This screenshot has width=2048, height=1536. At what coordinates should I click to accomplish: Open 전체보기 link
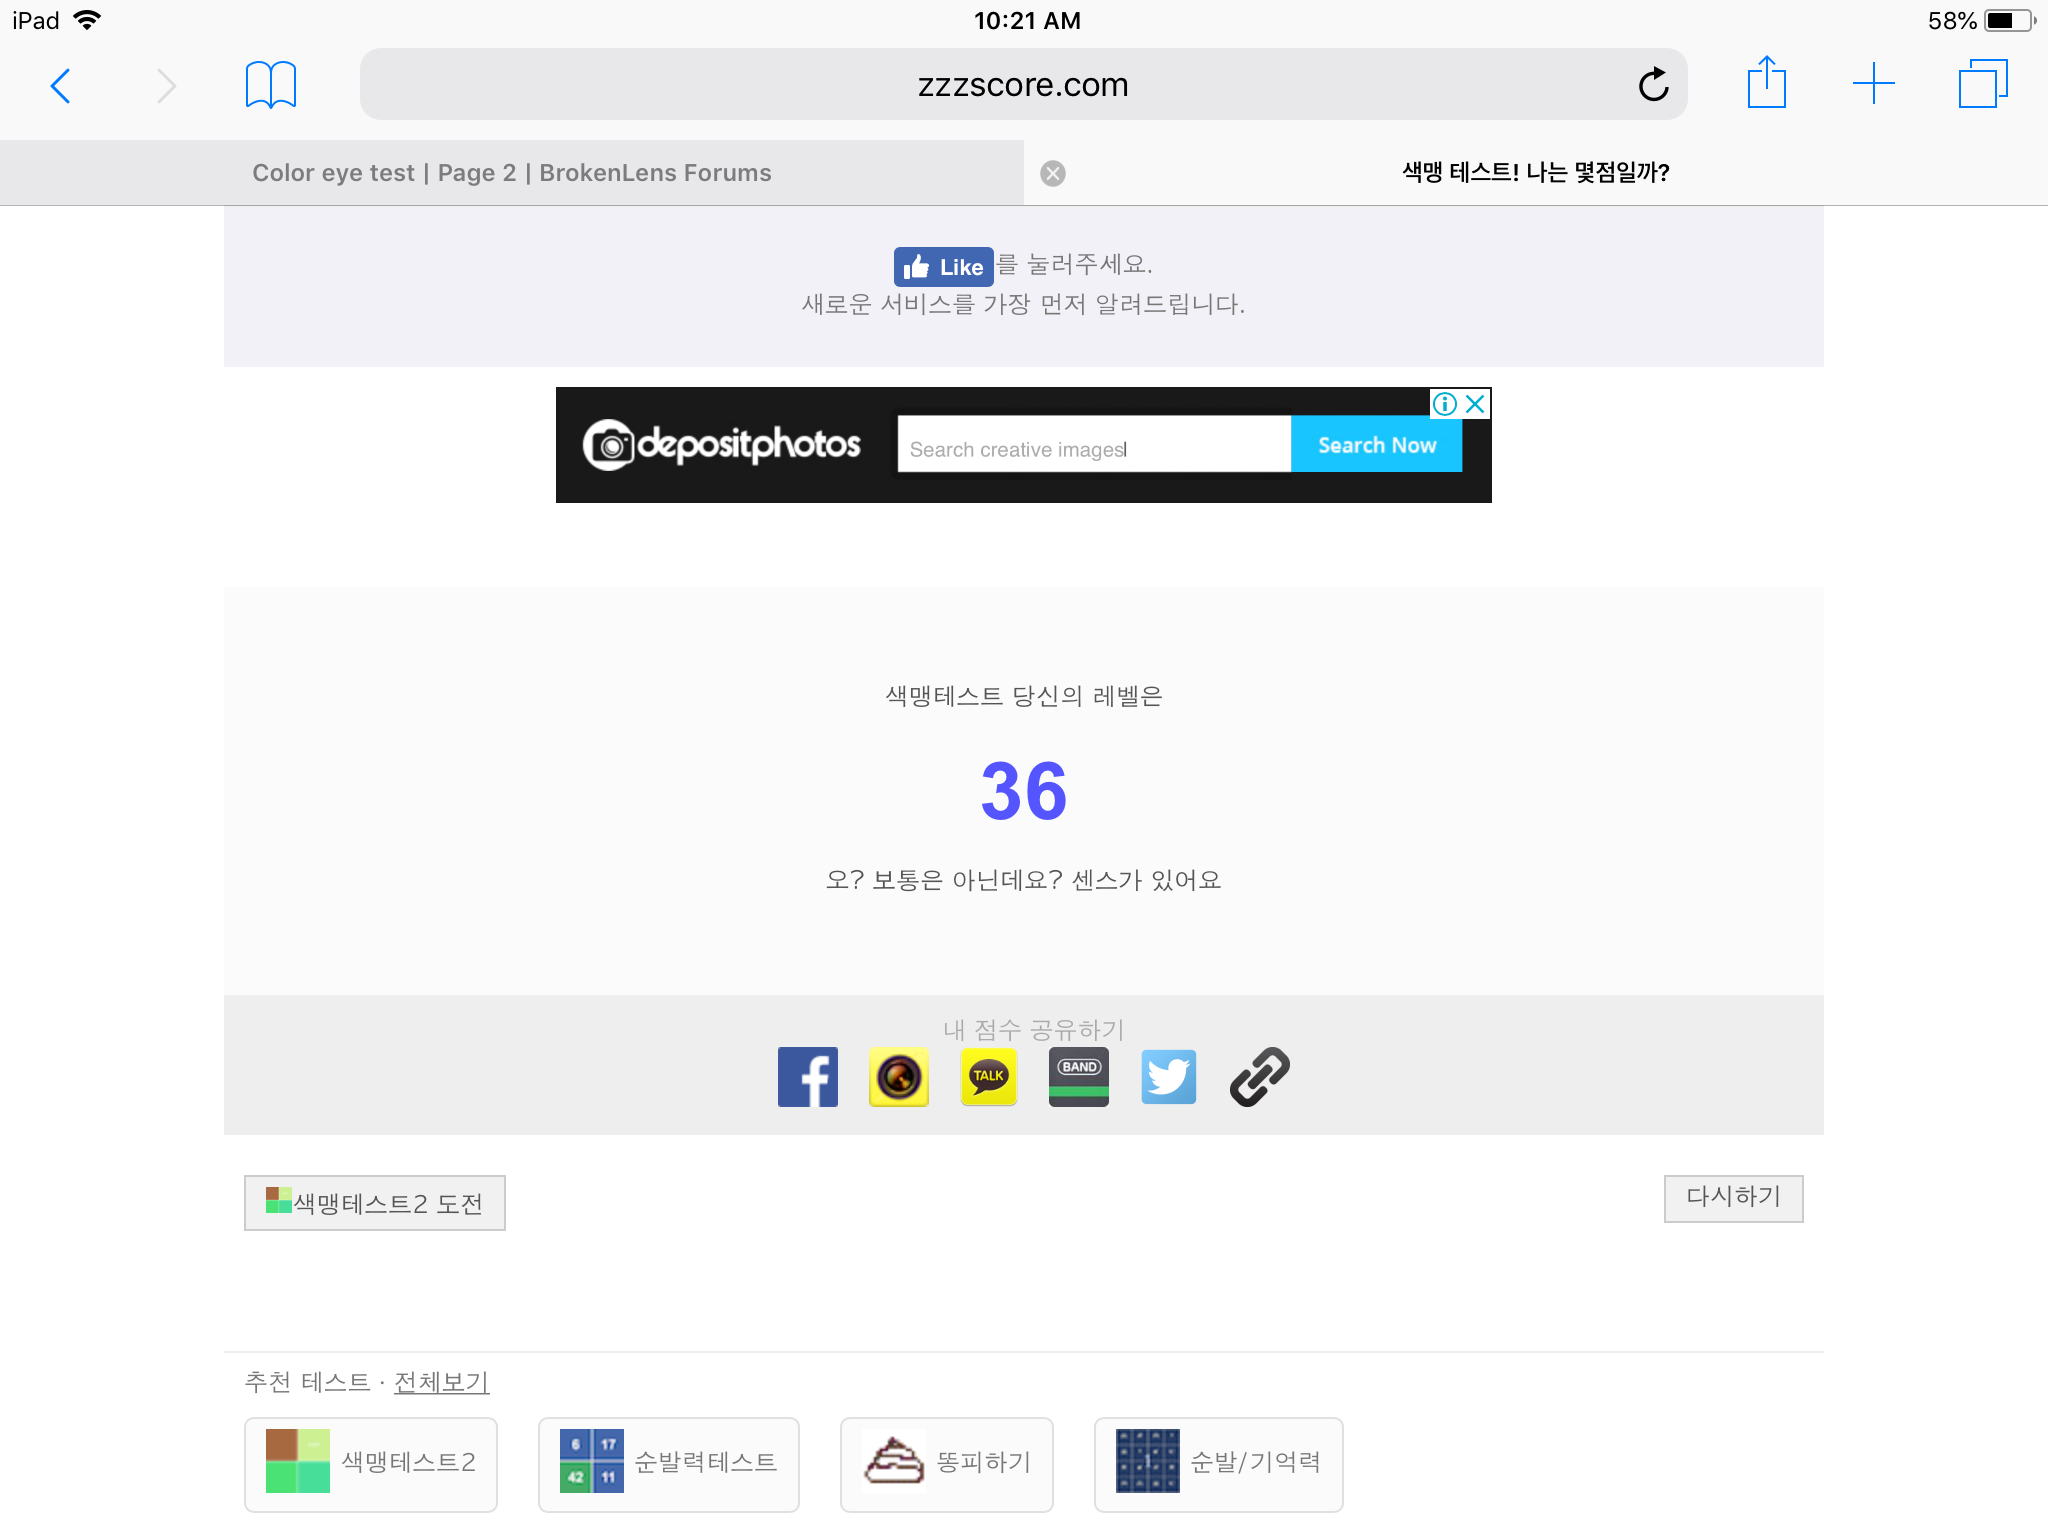click(x=441, y=1382)
